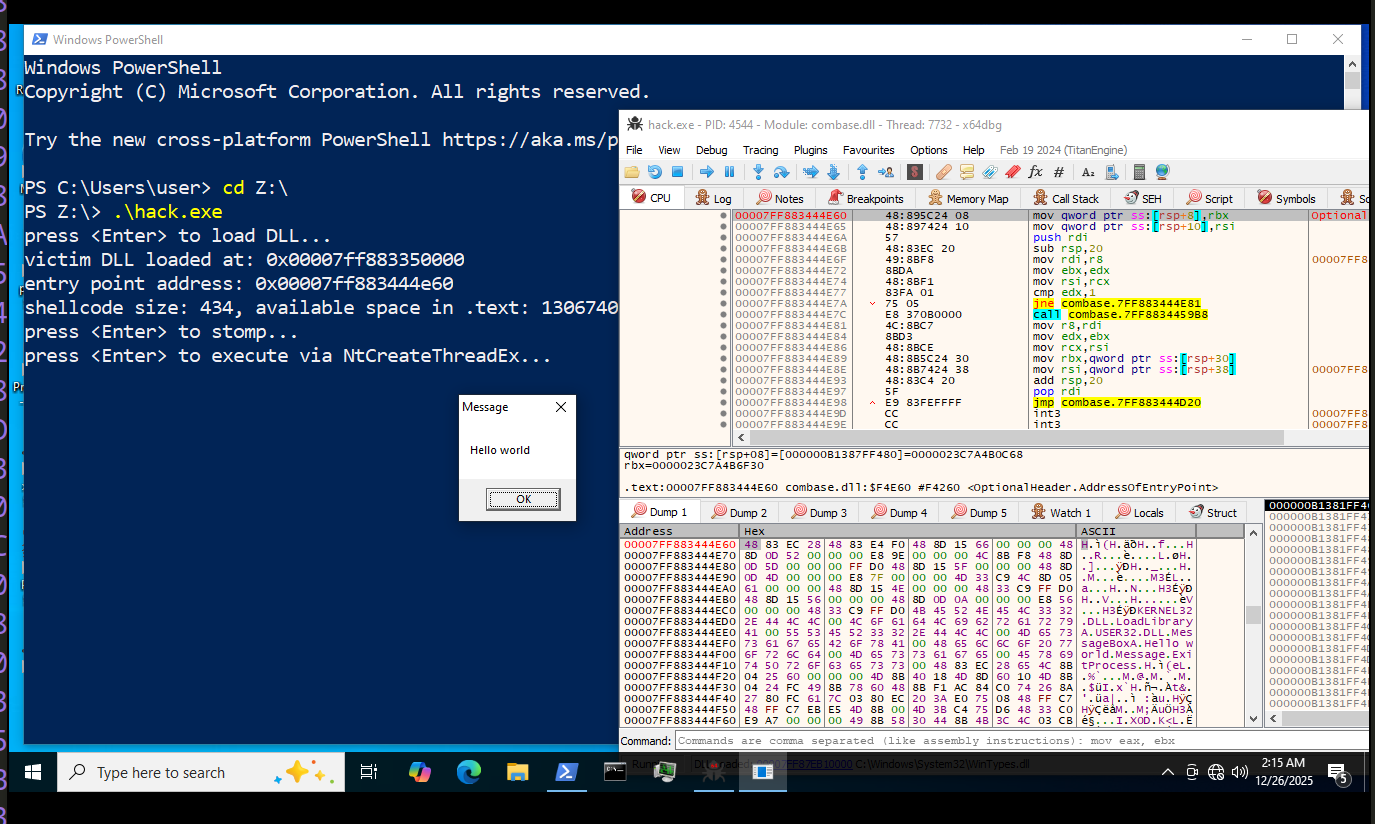
Task: Switch to the Notes tab
Action: point(780,198)
